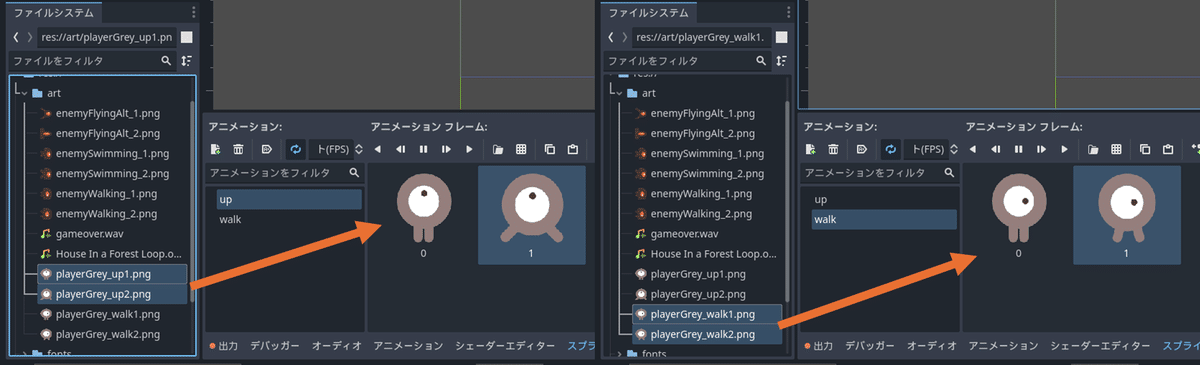
Task: Paste frame icon in right screenshot
Action: (1168, 149)
